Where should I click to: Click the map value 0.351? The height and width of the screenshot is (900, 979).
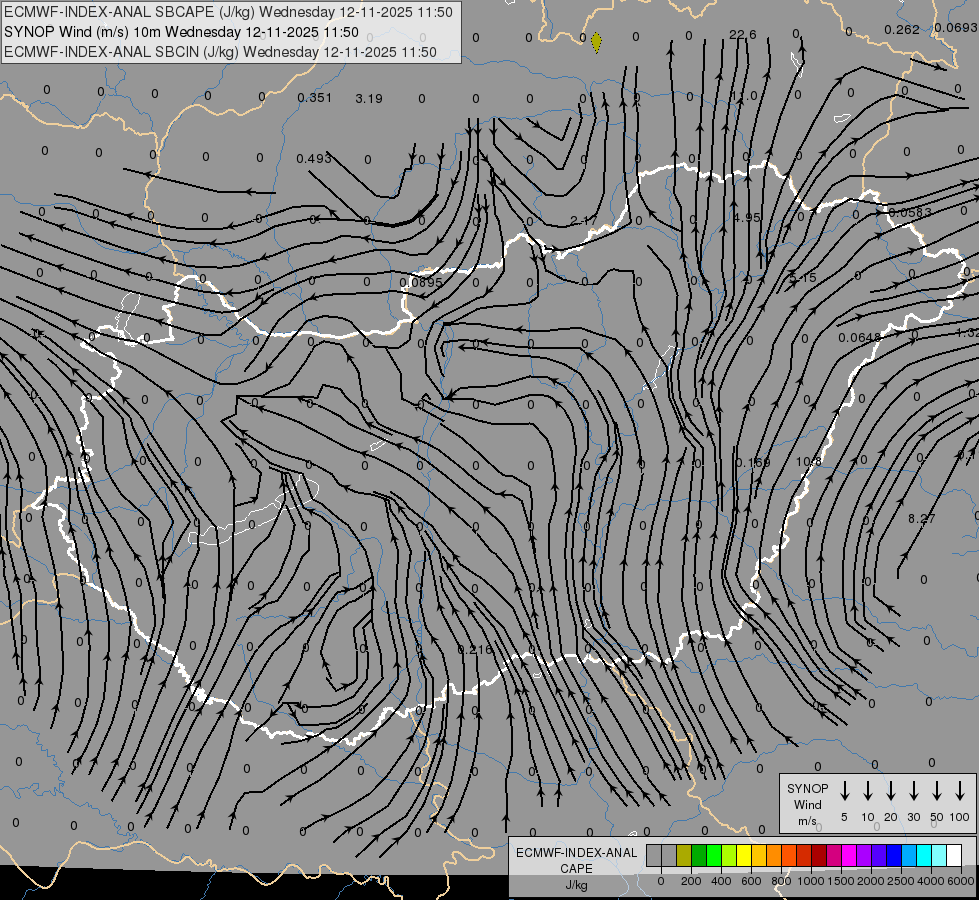pyautogui.click(x=315, y=97)
